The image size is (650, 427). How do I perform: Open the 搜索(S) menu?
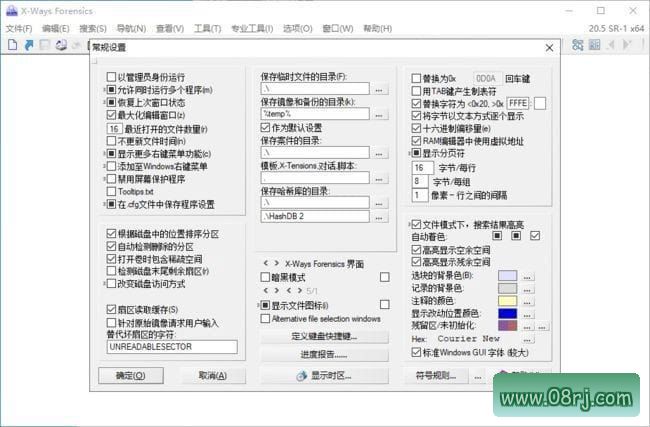click(x=93, y=28)
